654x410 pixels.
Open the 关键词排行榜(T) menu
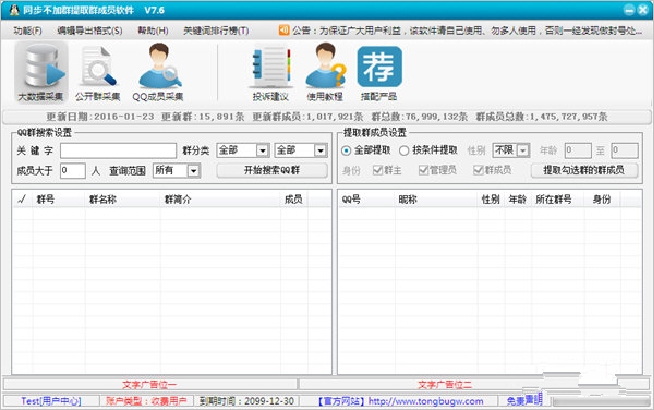[x=216, y=30]
